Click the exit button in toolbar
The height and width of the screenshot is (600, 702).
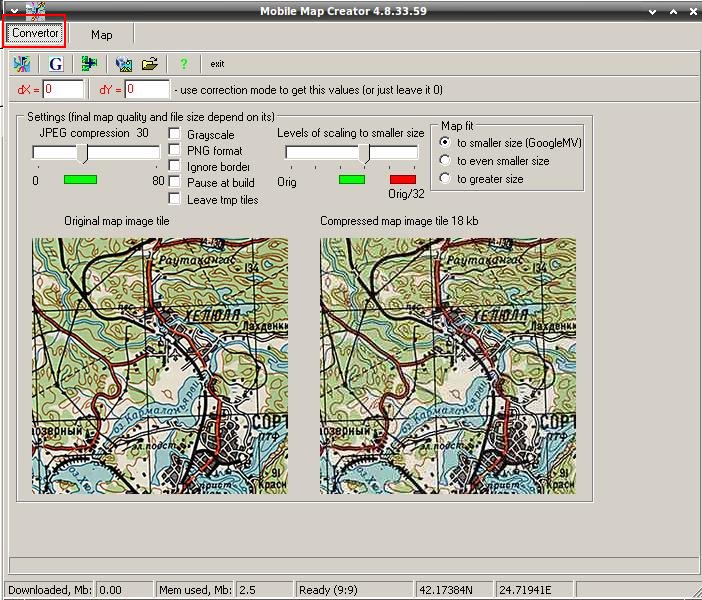coord(217,64)
